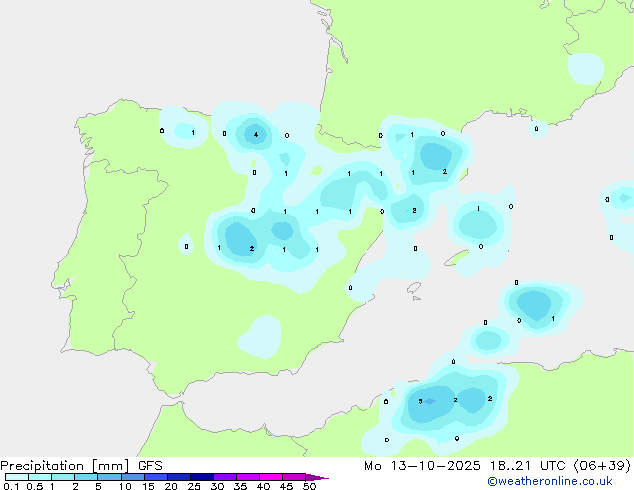Click the 40–45 mm magenta swatch
The width and height of the screenshot is (634, 490).
(271, 477)
